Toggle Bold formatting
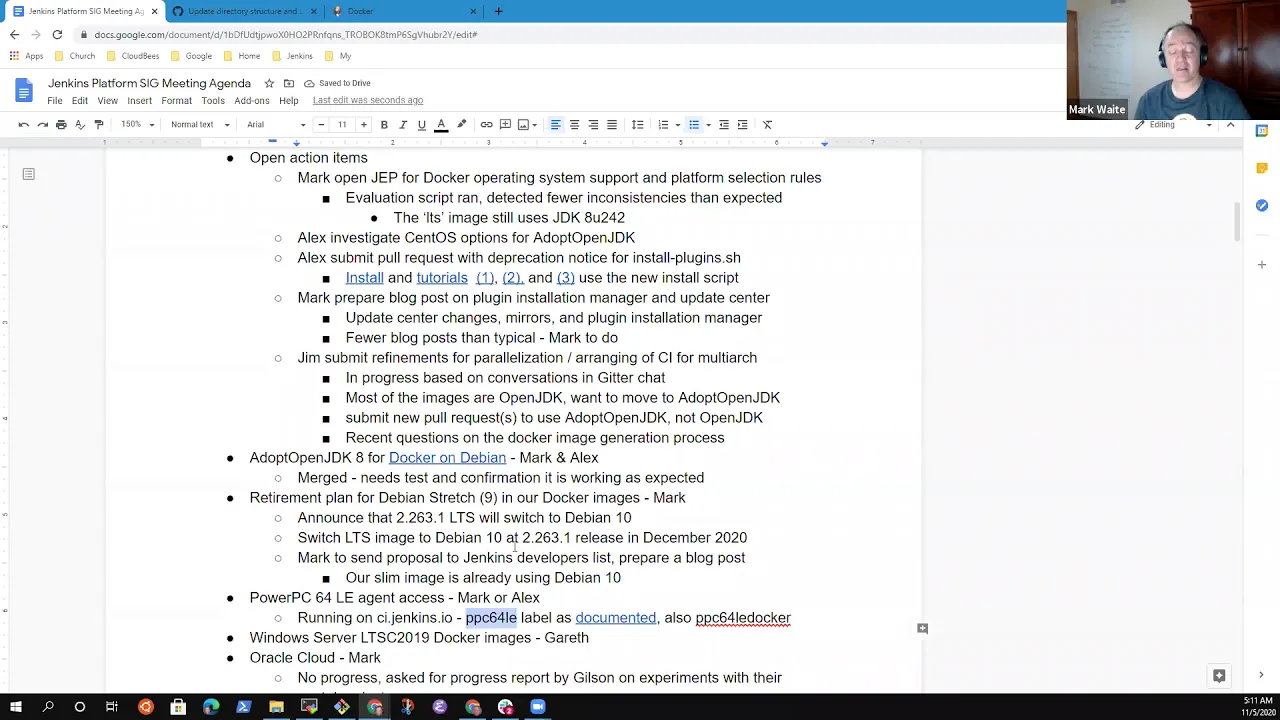The width and height of the screenshot is (1280, 720). point(384,125)
